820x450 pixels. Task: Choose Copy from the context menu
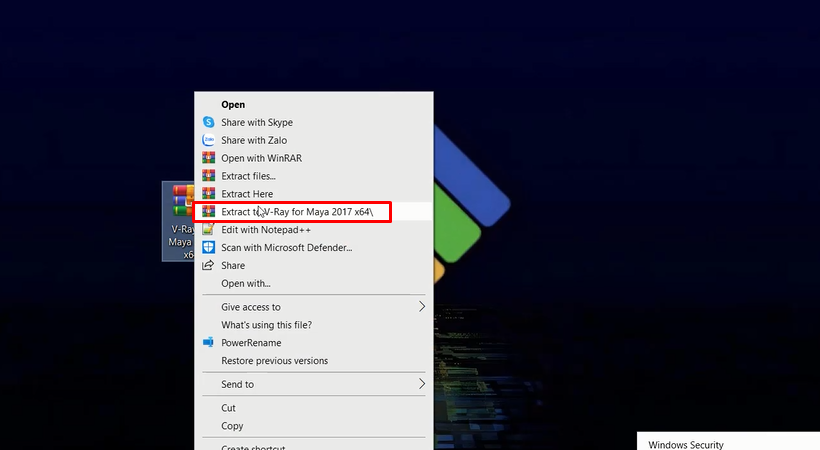[x=232, y=426]
